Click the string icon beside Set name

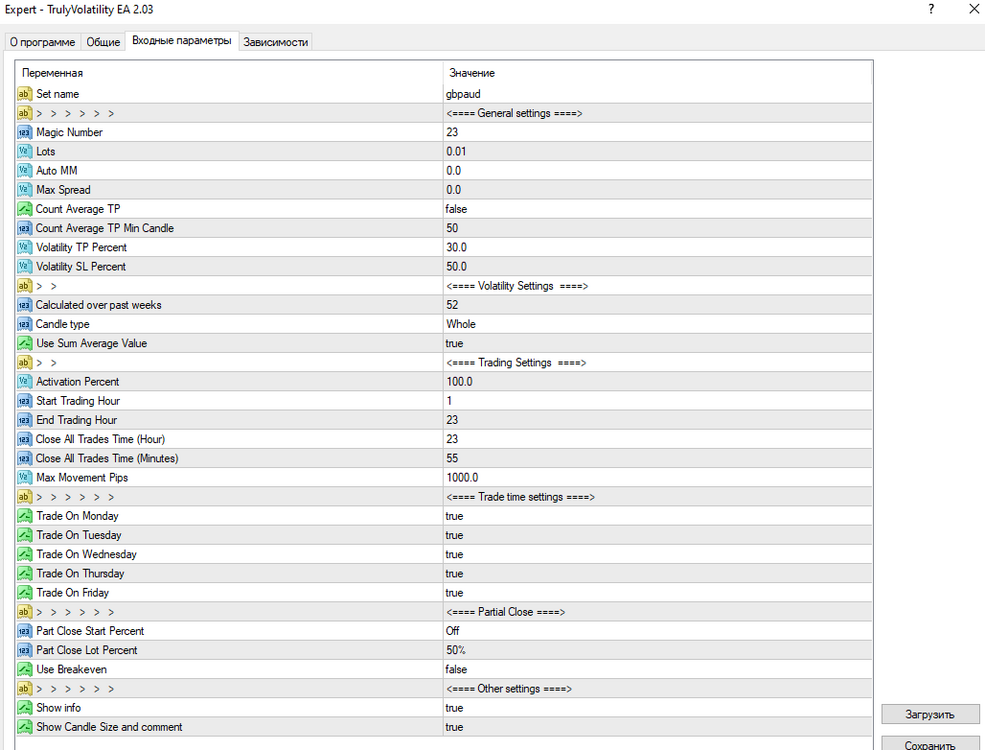[x=24, y=94]
